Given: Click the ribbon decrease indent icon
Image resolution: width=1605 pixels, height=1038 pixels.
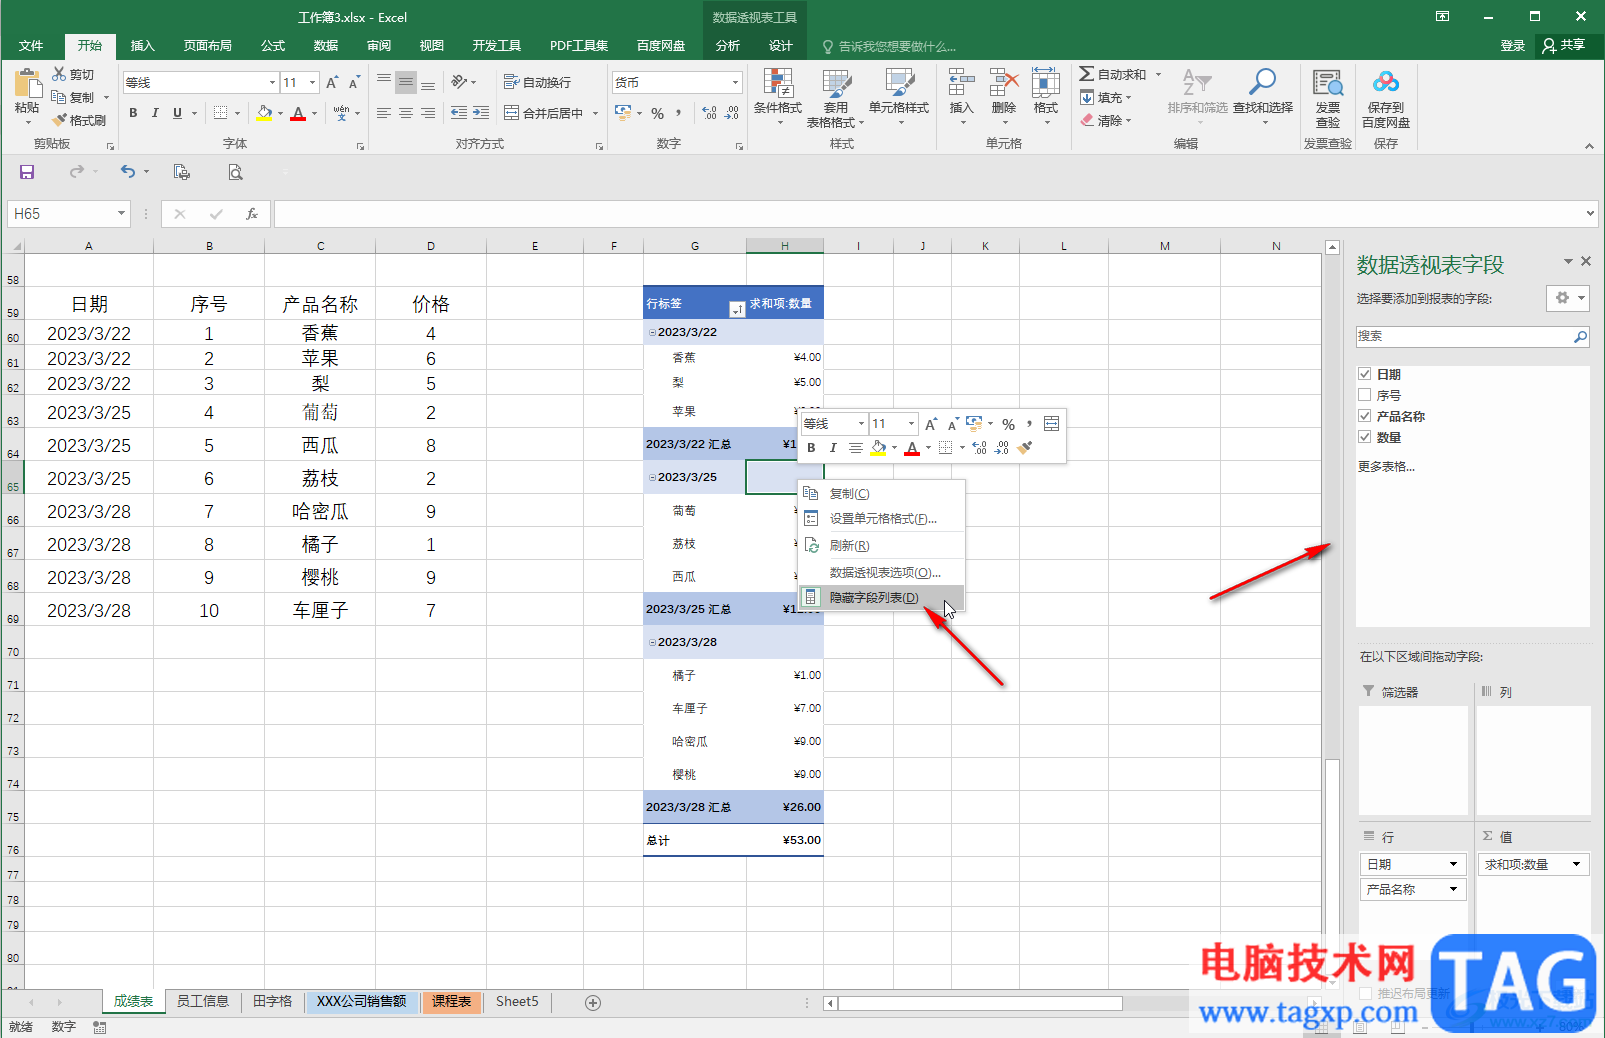Looking at the screenshot, I should click(458, 113).
